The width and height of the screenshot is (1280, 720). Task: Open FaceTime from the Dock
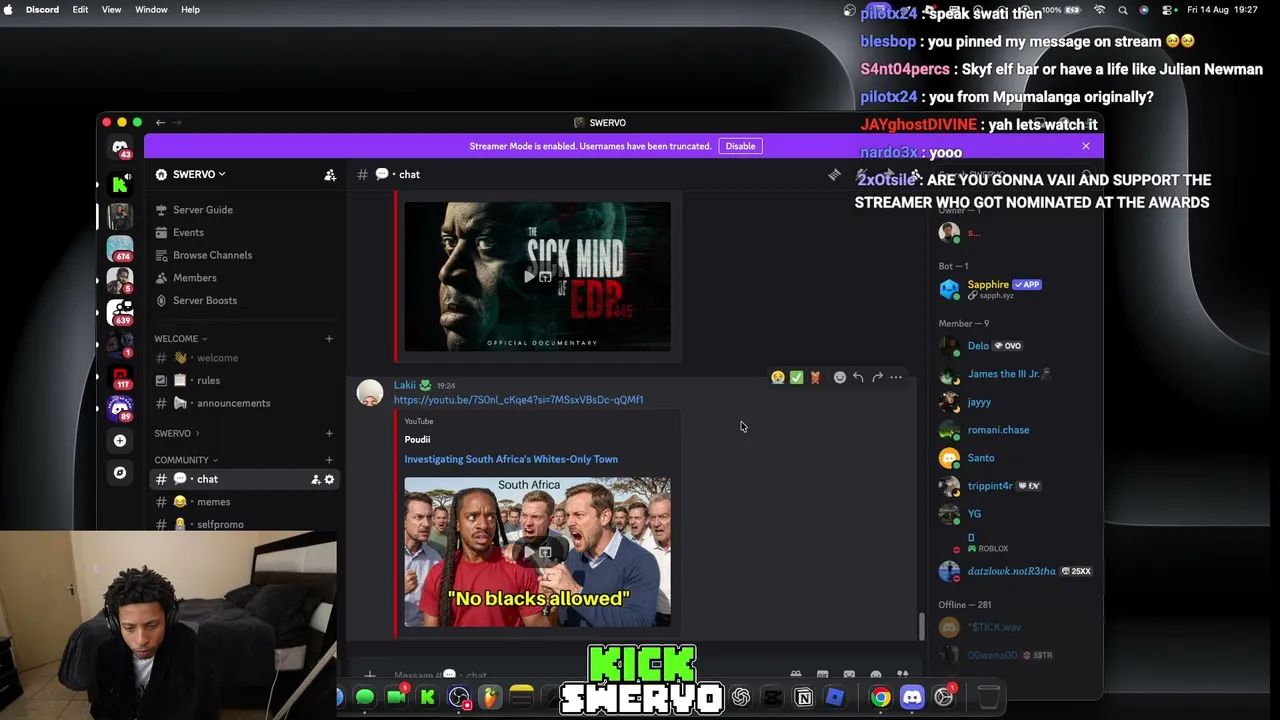(396, 698)
